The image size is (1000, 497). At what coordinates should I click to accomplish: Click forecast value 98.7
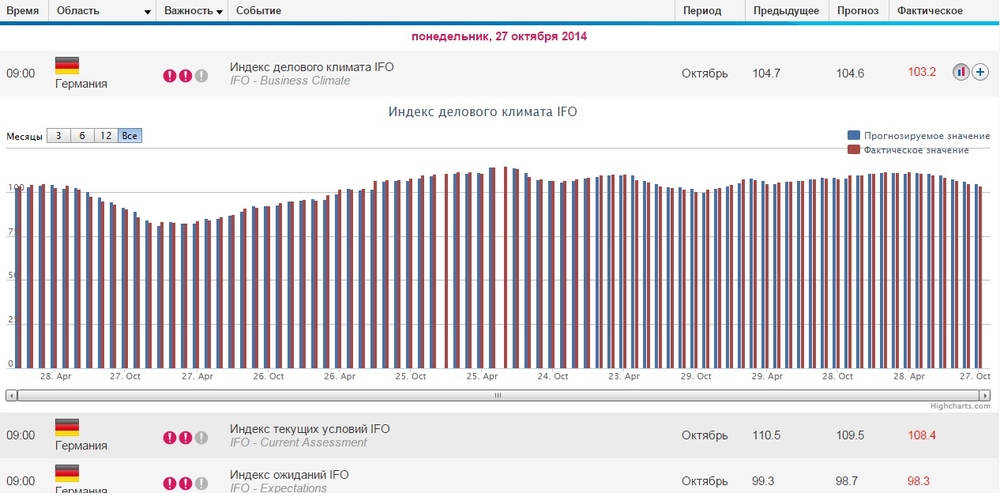coord(848,481)
